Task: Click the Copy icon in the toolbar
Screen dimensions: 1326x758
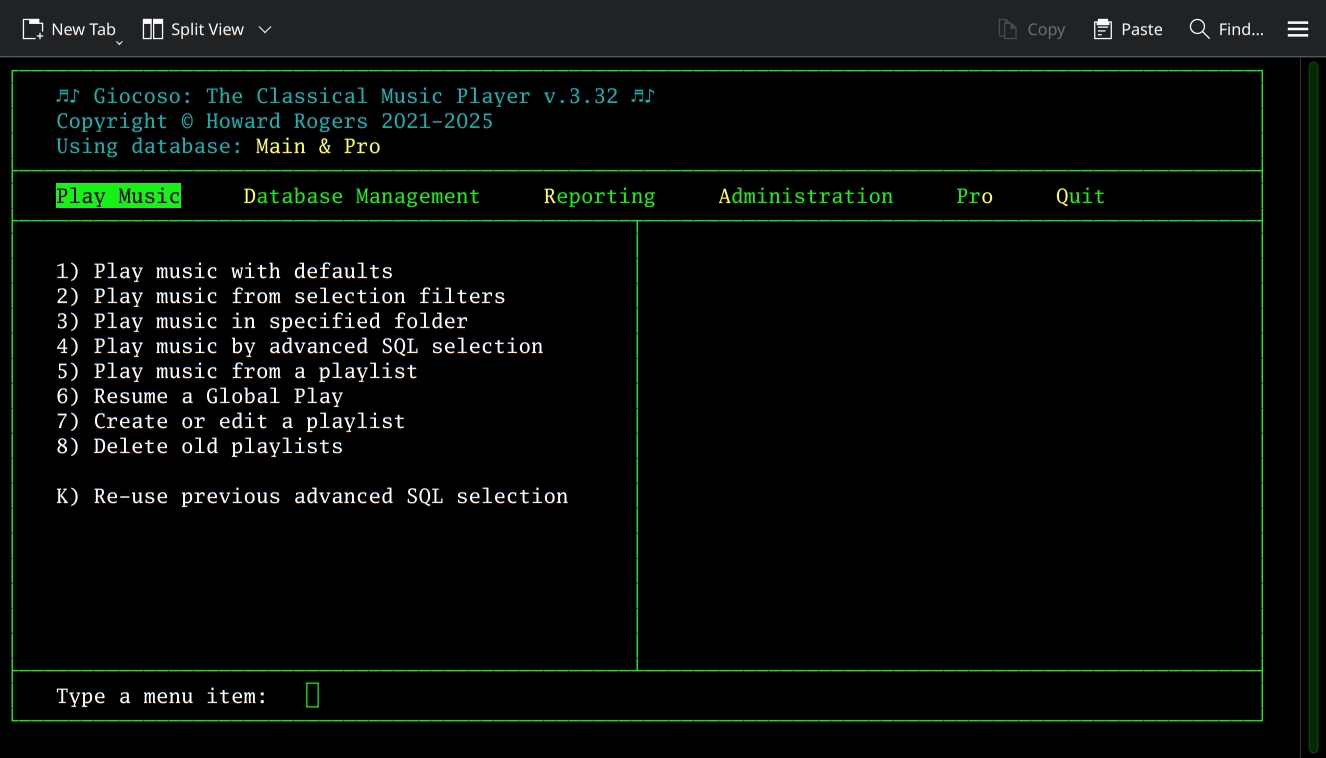Action: pos(1032,29)
